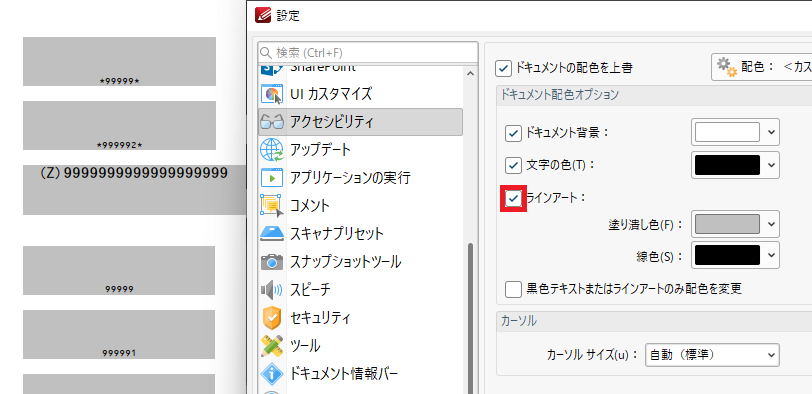Open アップデート settings

point(360,150)
